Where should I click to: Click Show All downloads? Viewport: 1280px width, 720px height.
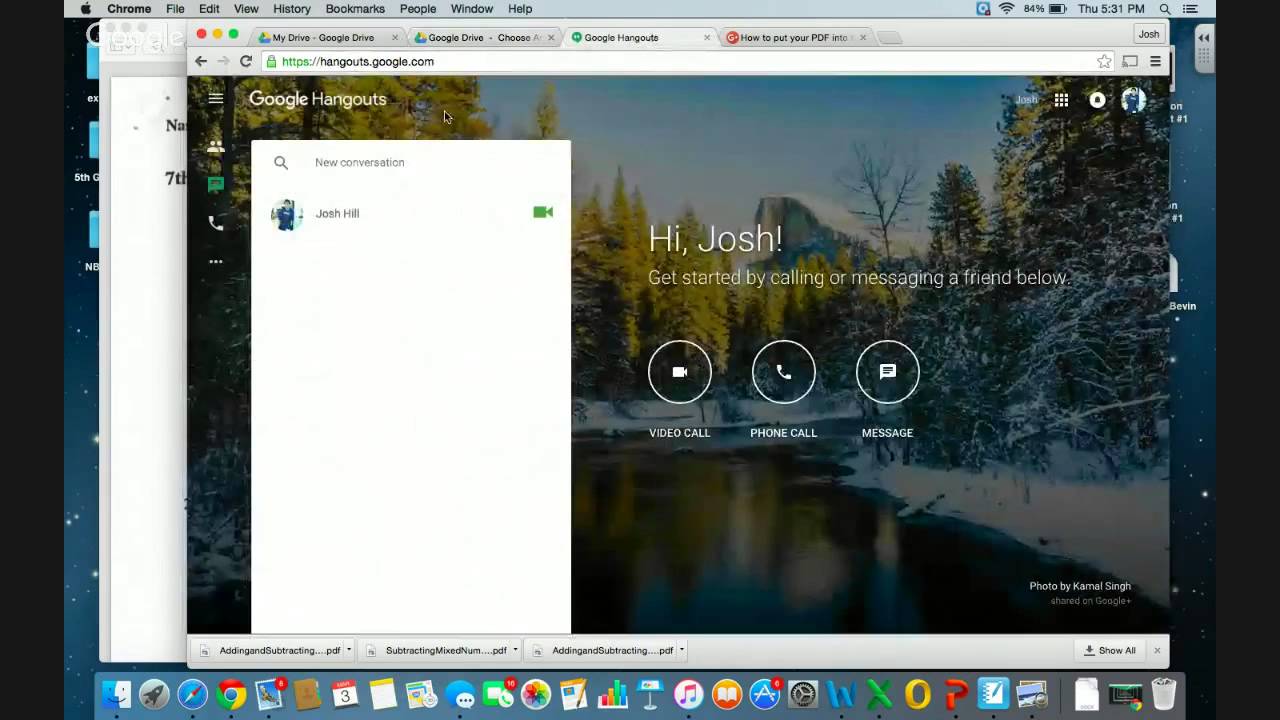[1110, 650]
